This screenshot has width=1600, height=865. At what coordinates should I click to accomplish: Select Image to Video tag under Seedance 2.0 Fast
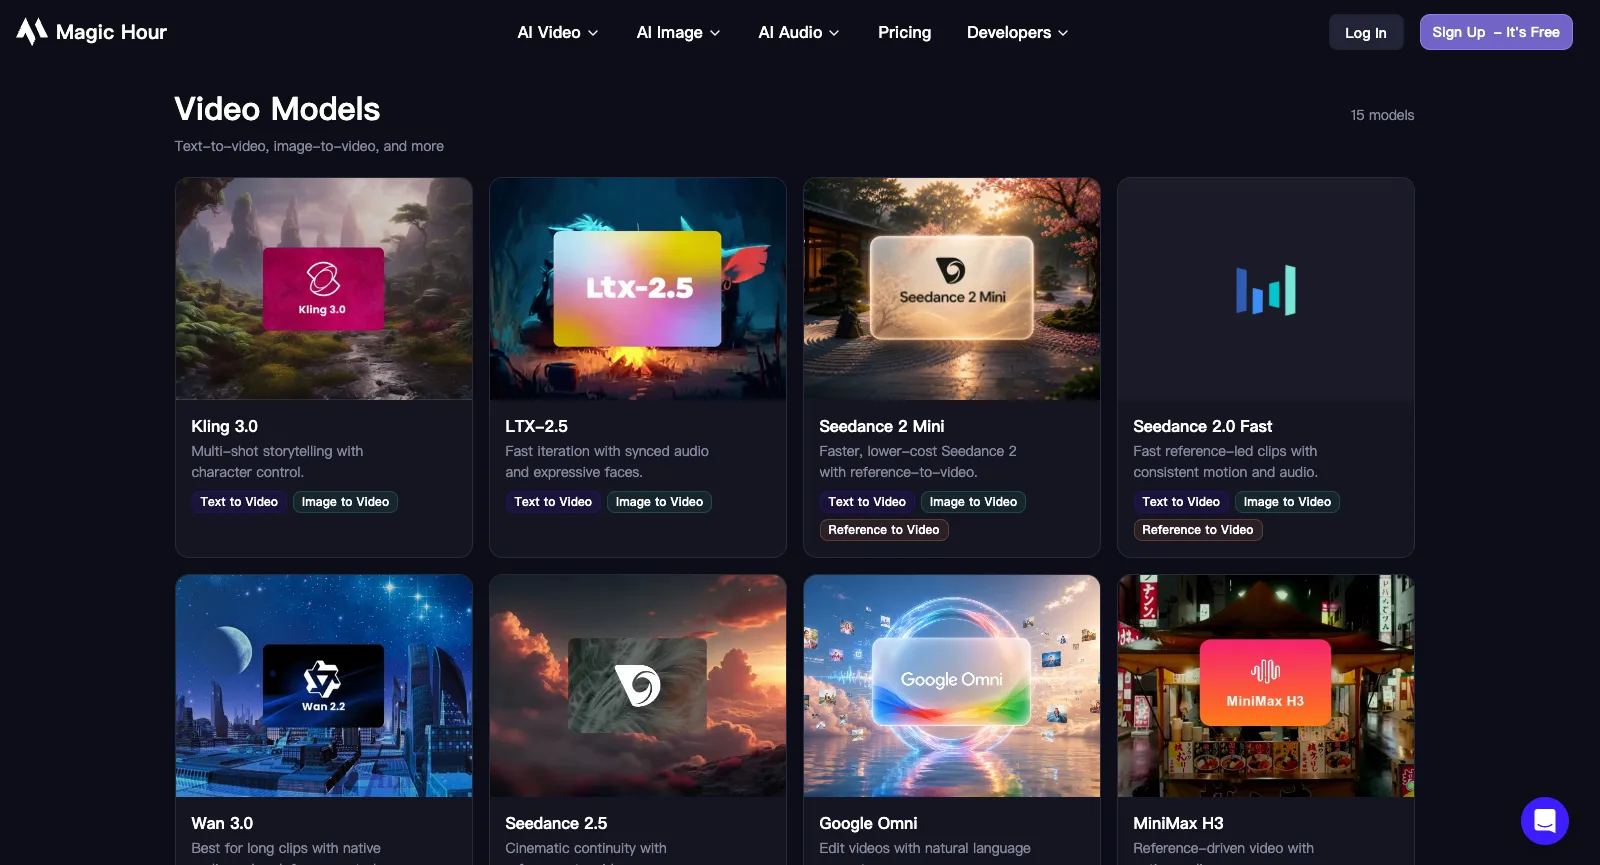point(1287,502)
